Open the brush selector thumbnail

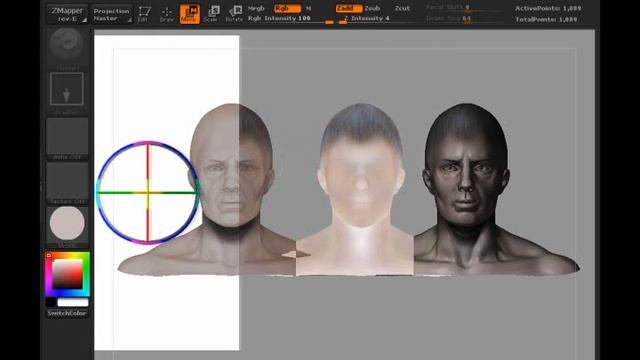(x=67, y=47)
